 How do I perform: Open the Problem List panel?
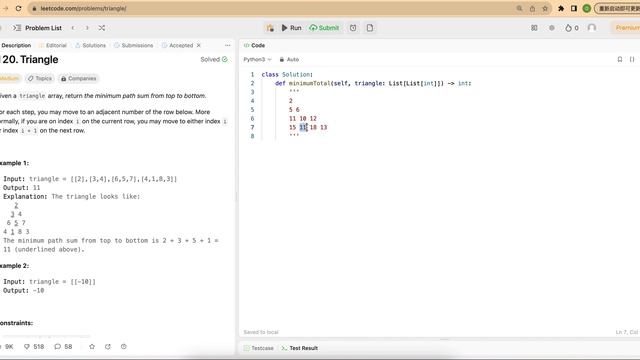[38, 28]
